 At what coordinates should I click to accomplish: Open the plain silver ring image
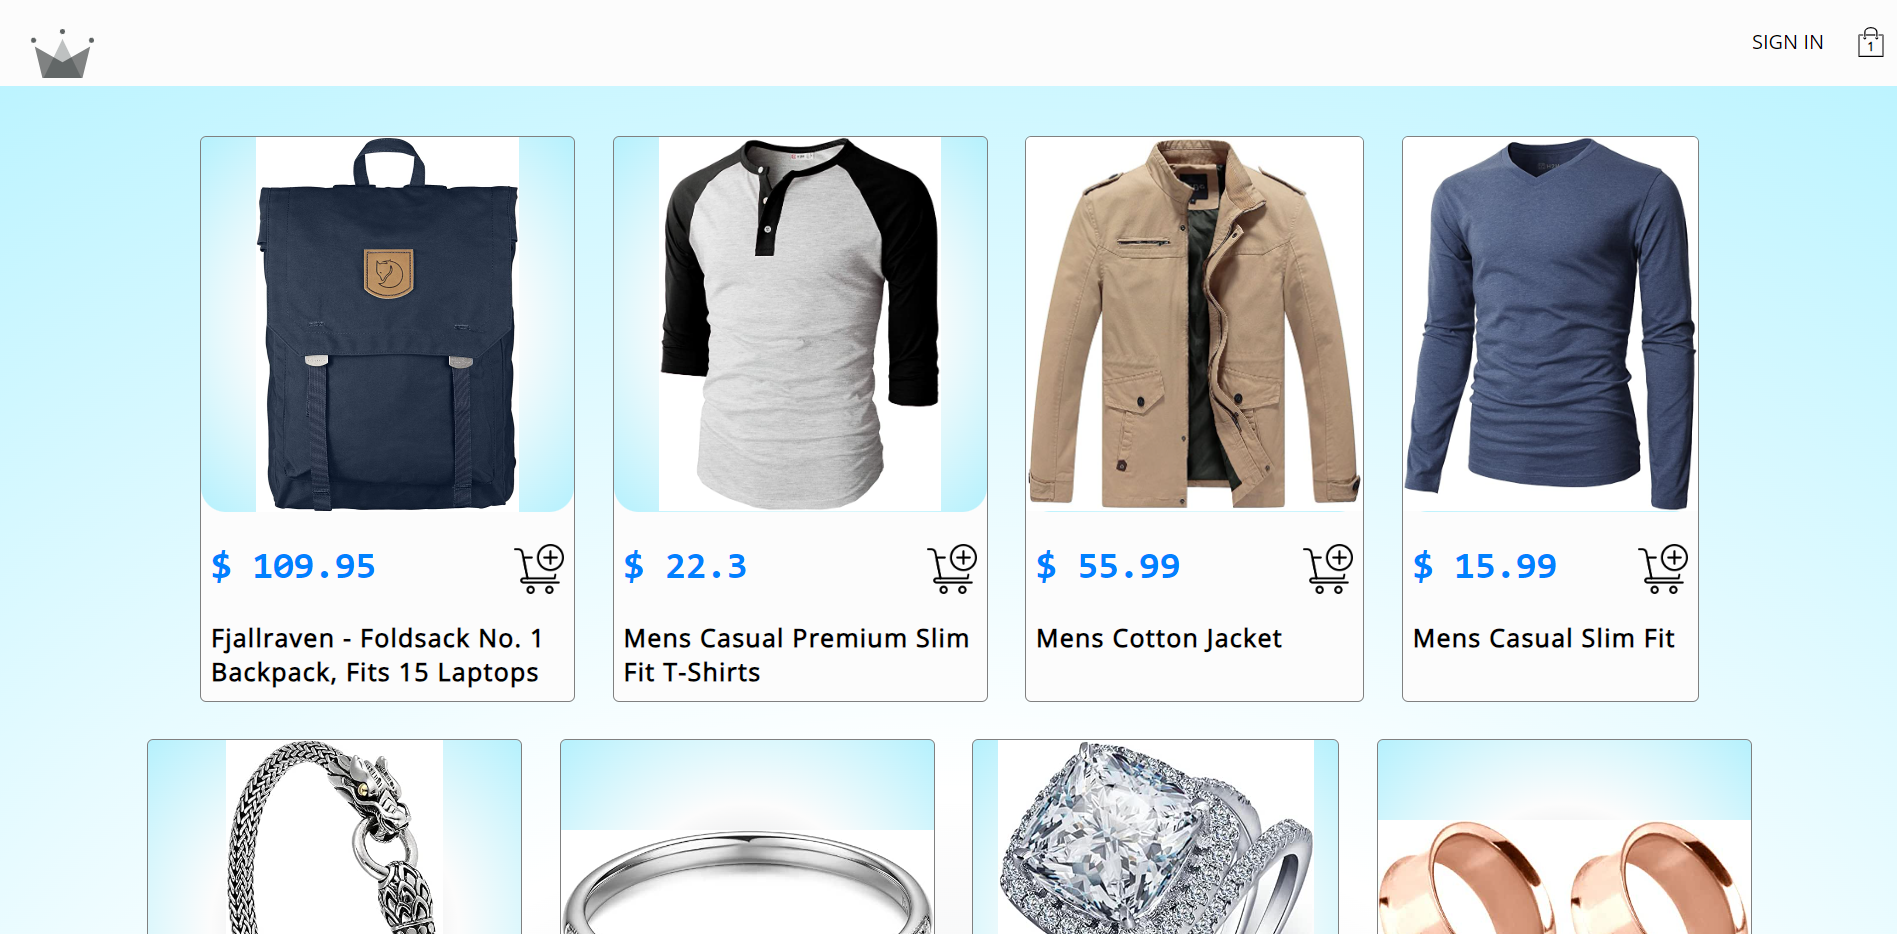(747, 837)
